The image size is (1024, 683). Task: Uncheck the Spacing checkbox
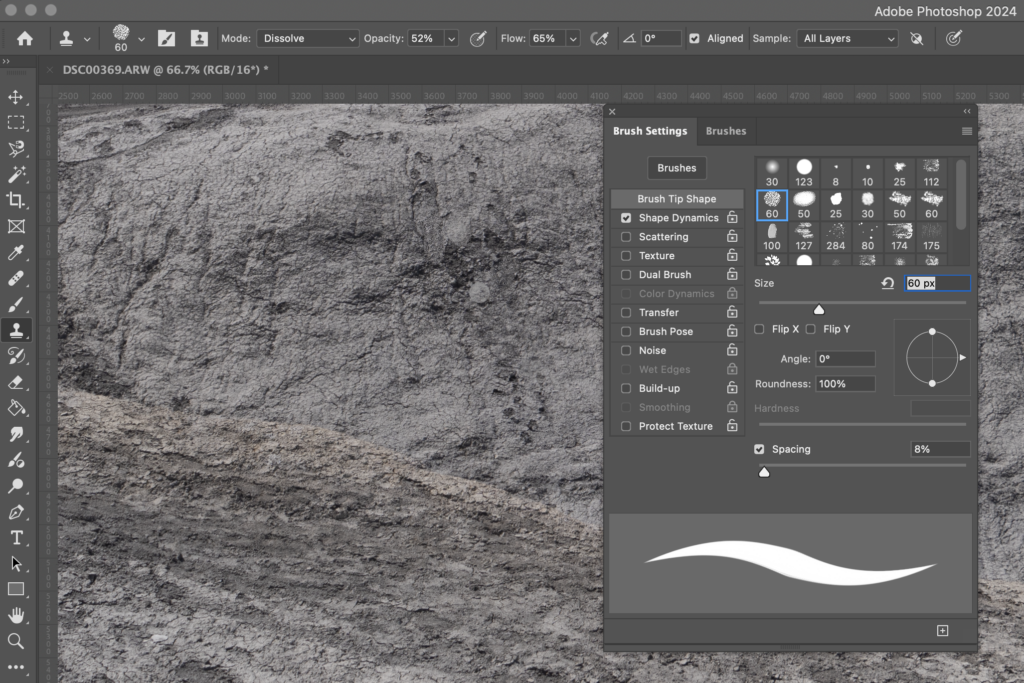pos(759,449)
